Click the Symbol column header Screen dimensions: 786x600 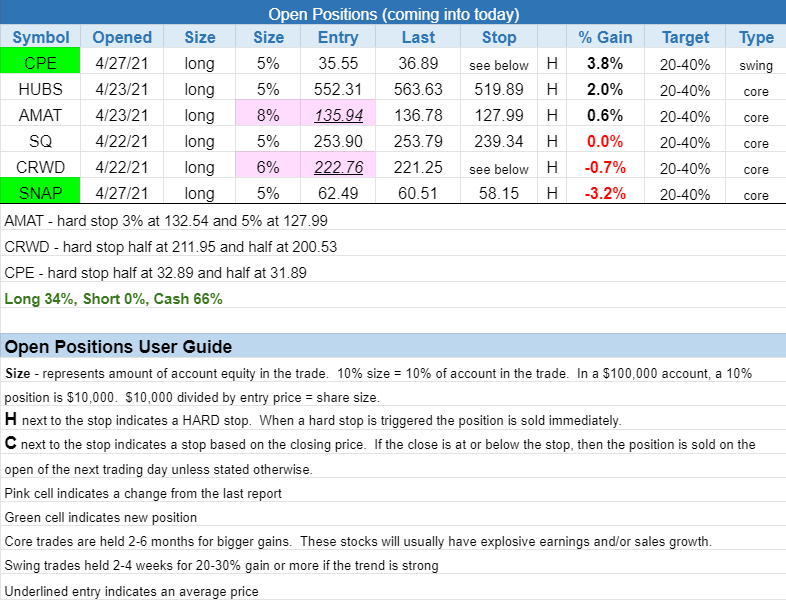click(41, 37)
